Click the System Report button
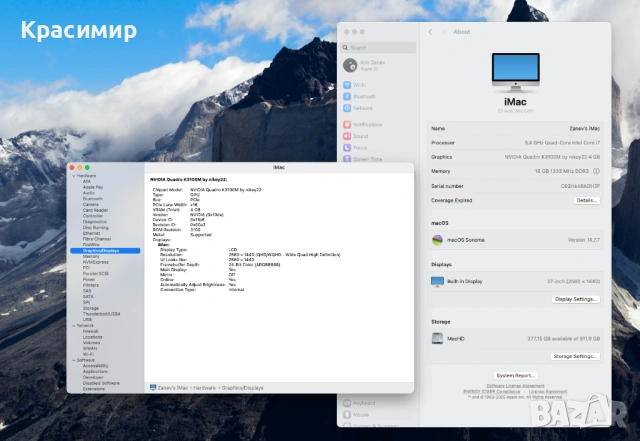 (x=516, y=375)
